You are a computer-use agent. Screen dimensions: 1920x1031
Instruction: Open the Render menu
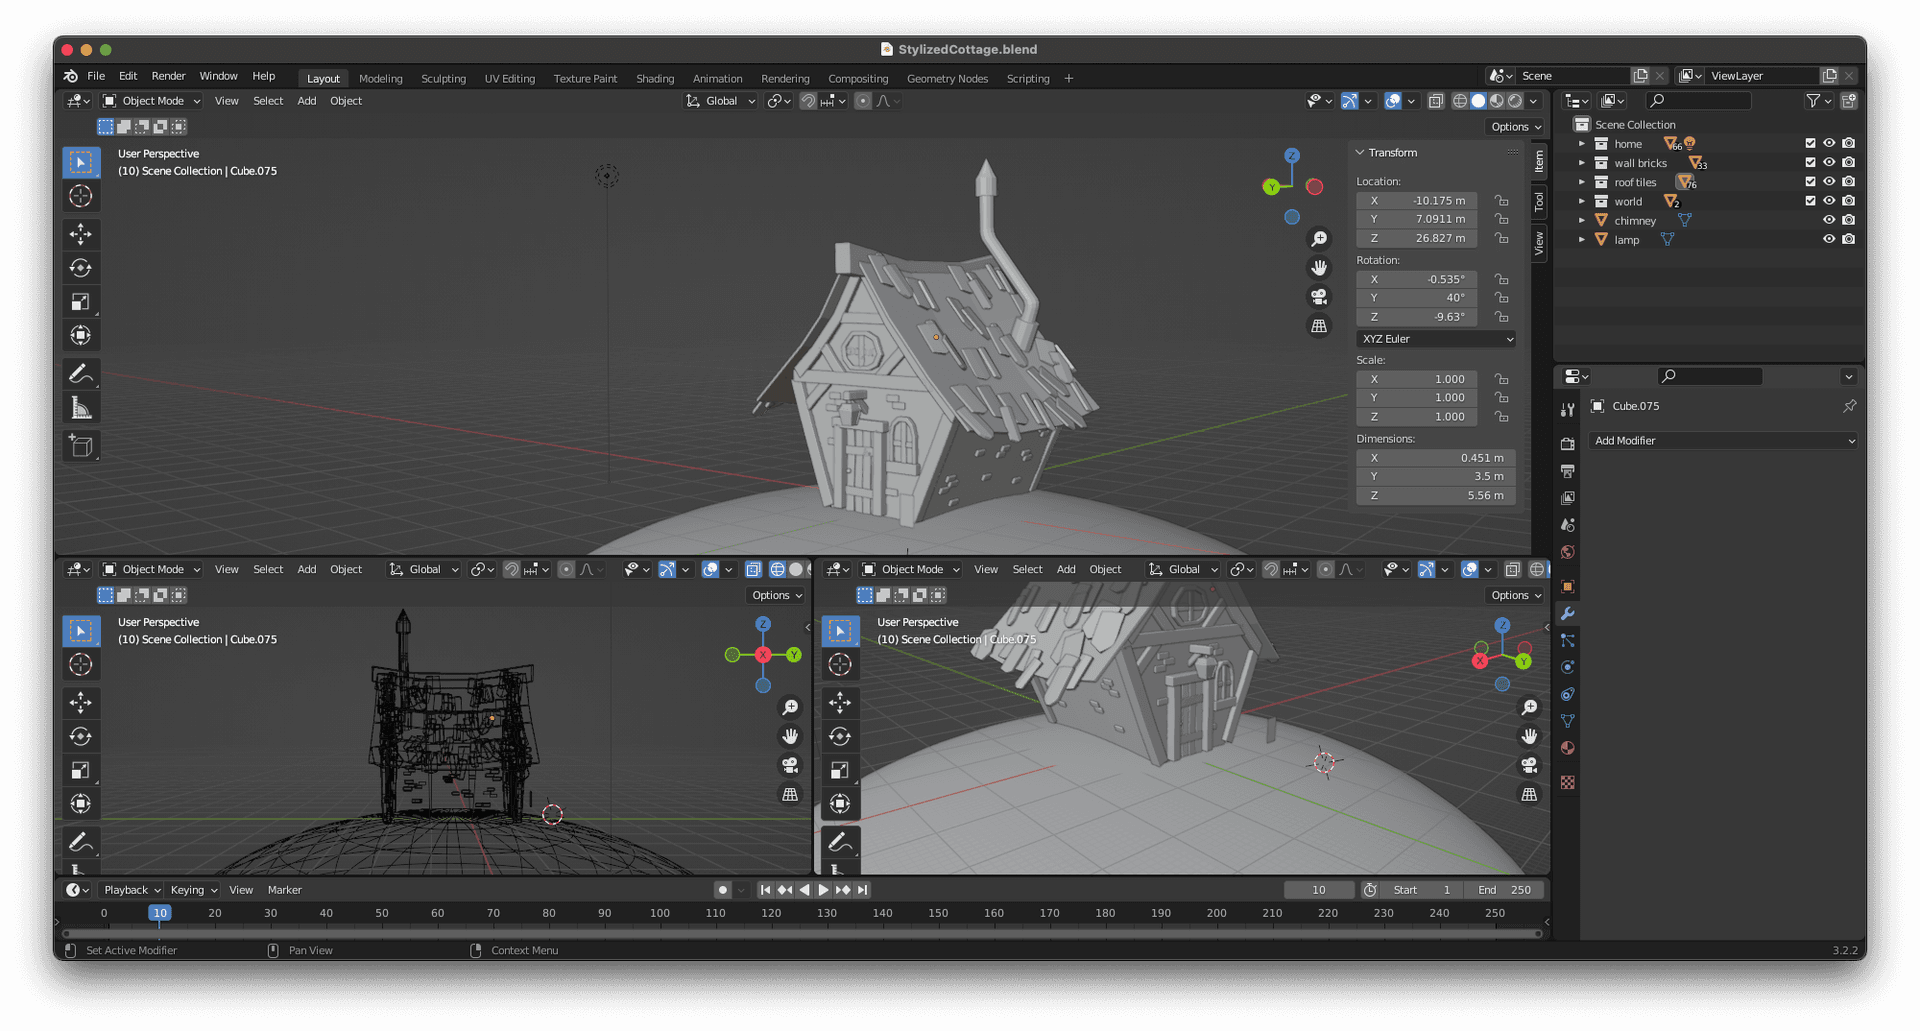point(168,76)
